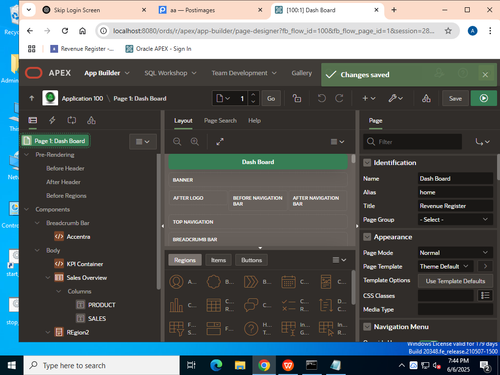This screenshot has height=375, width=500.
Task: Click the page lock icon
Action: point(297,98)
